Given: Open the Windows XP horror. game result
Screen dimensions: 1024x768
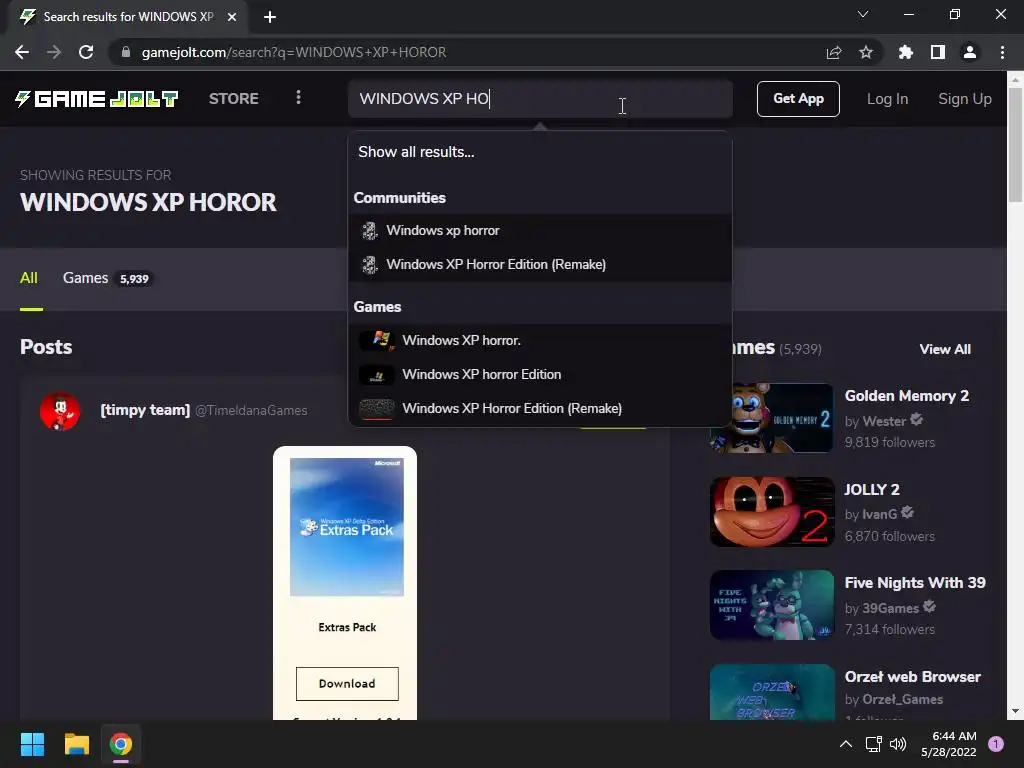Looking at the screenshot, I should tap(540, 340).
